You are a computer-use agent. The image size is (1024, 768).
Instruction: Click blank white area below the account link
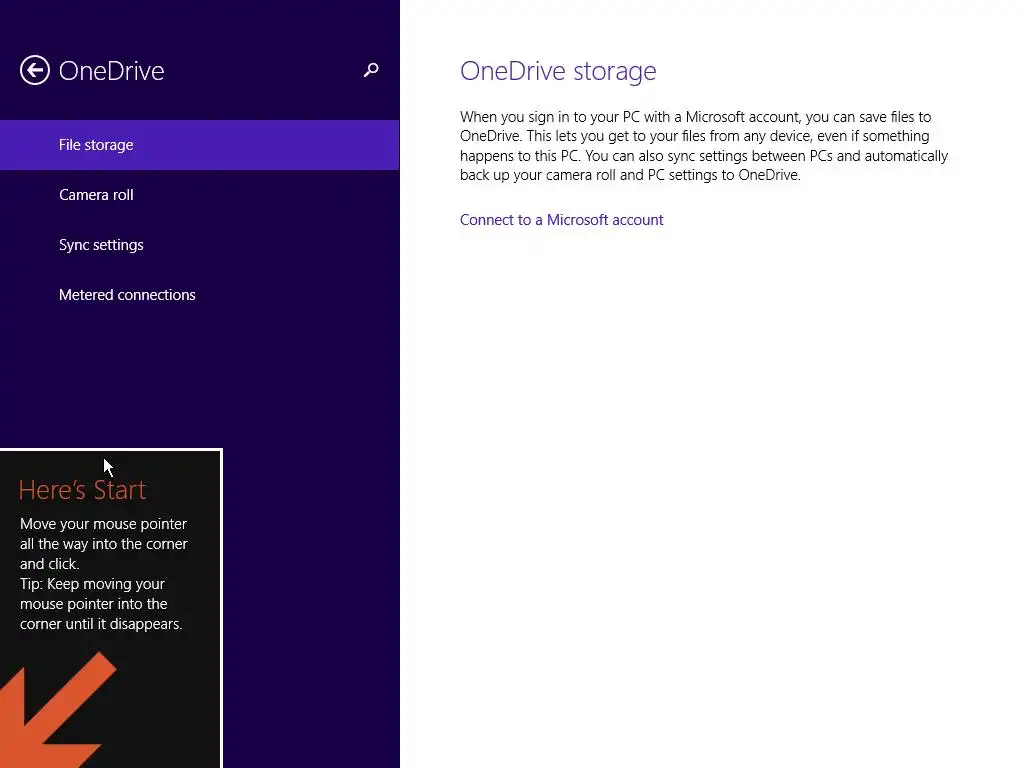(x=700, y=450)
